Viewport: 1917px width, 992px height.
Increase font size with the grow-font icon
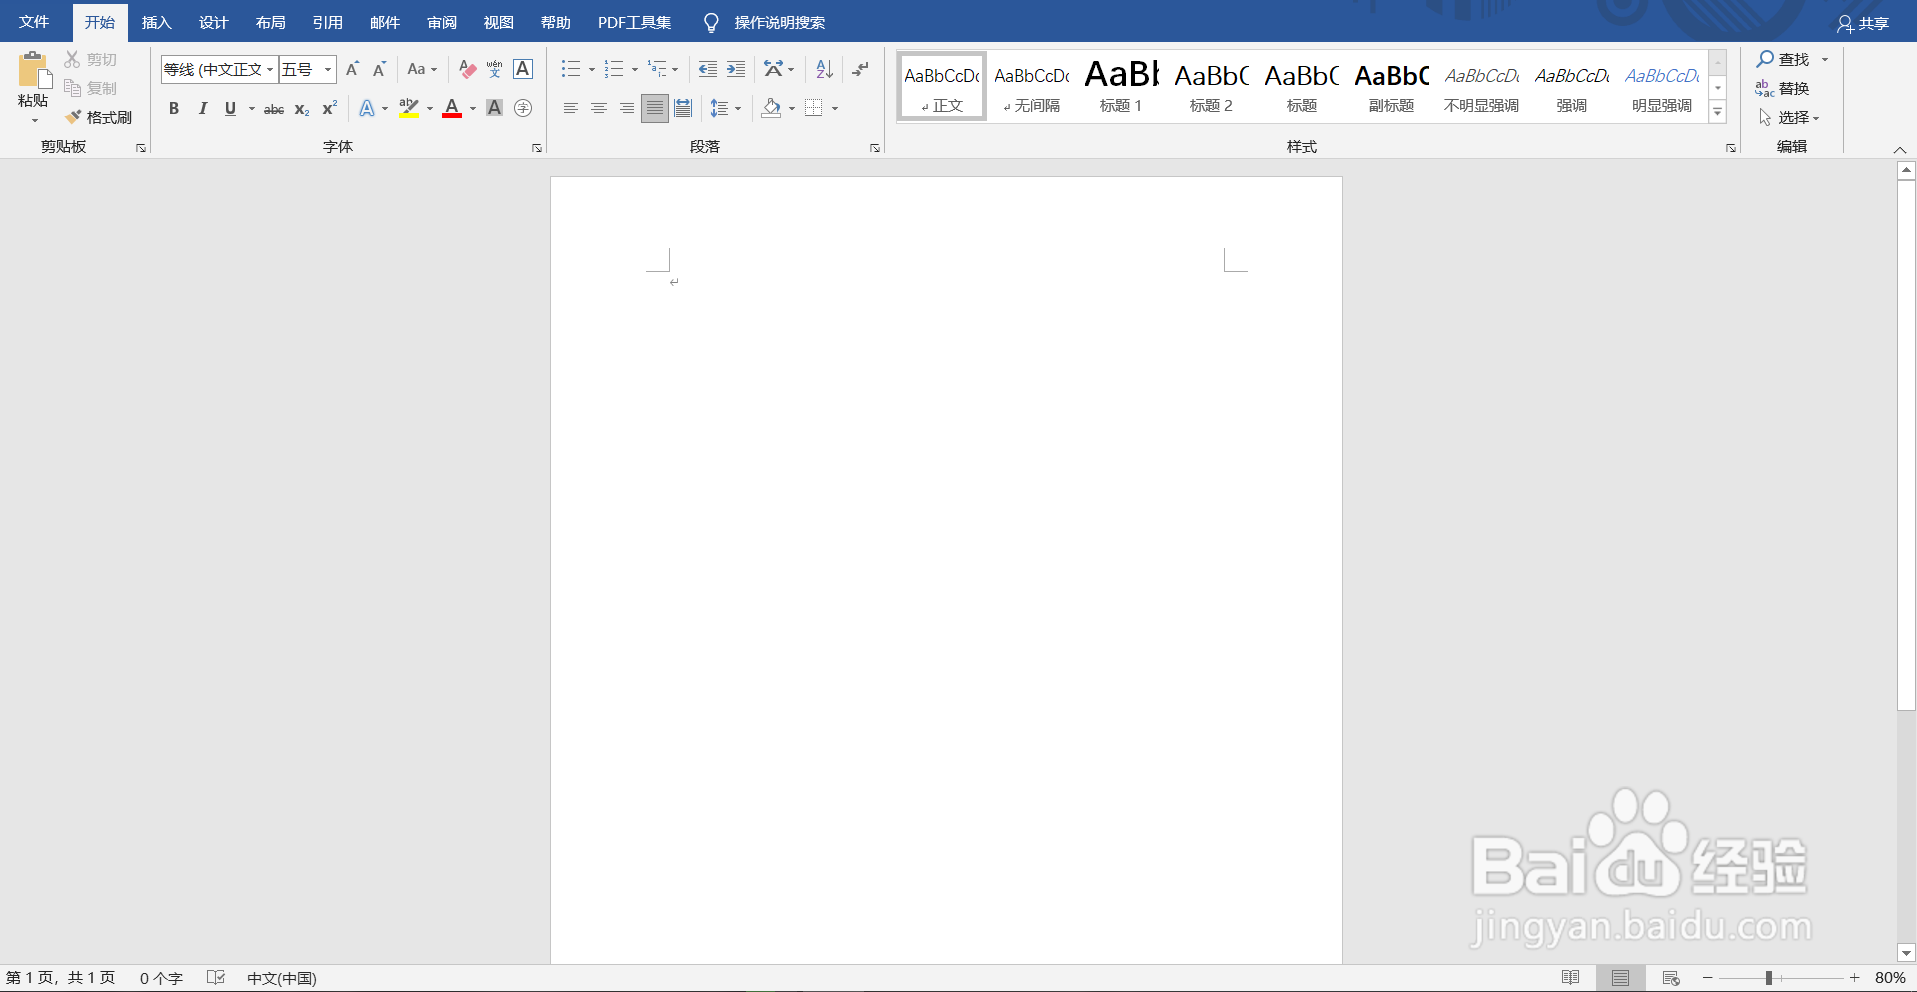(x=352, y=69)
